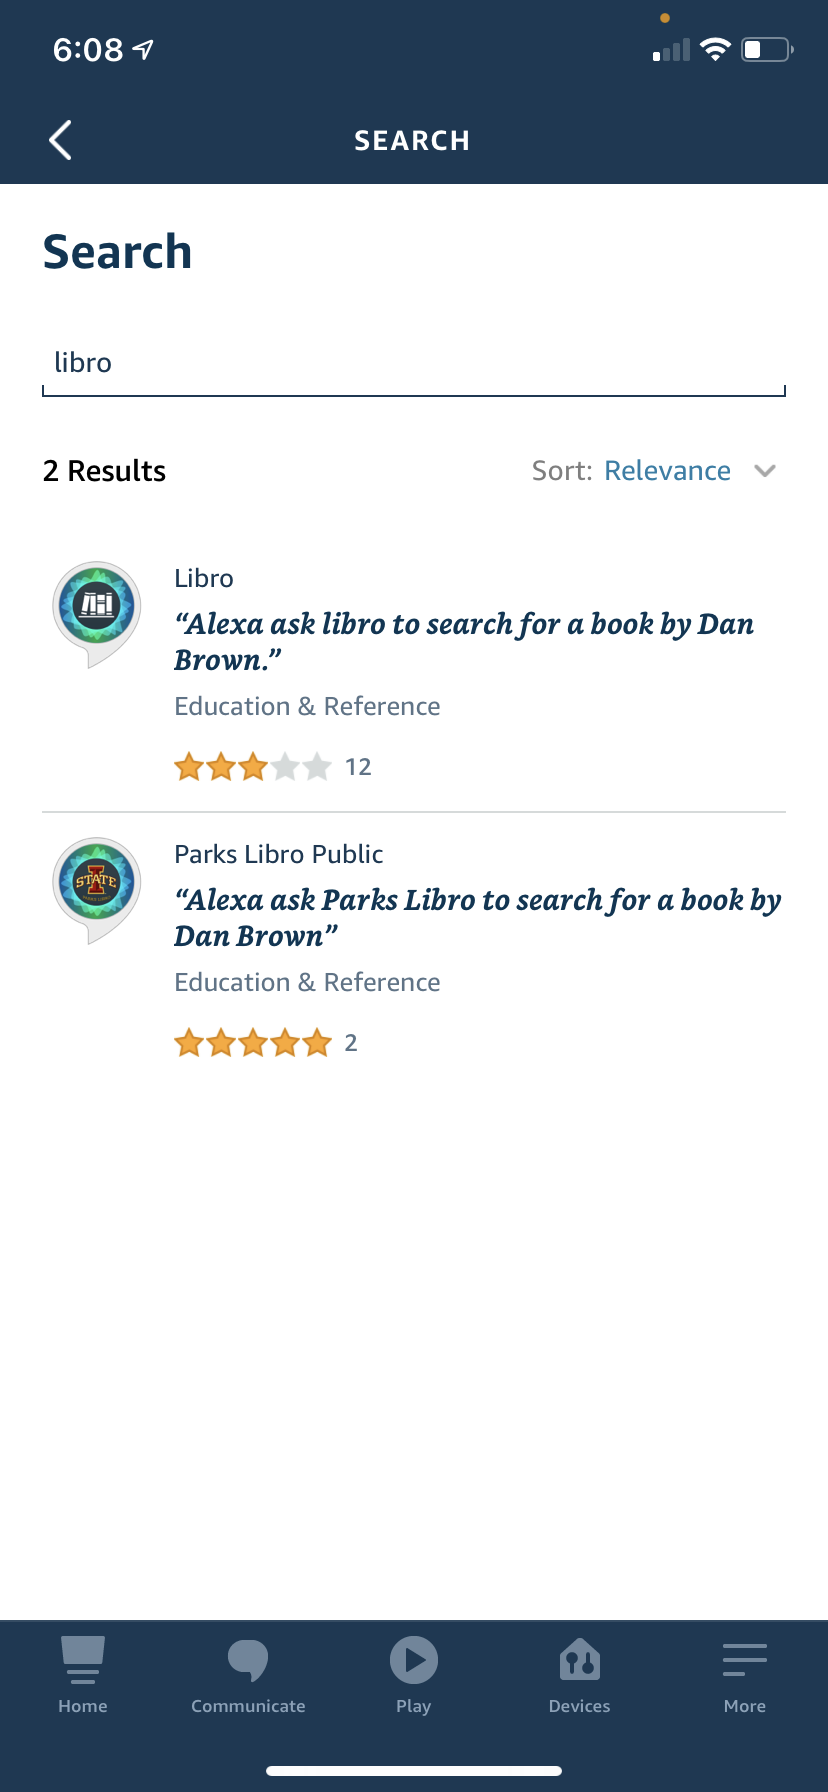
Task: Select the Libro Dan Brown example phrase
Action: [x=464, y=642]
